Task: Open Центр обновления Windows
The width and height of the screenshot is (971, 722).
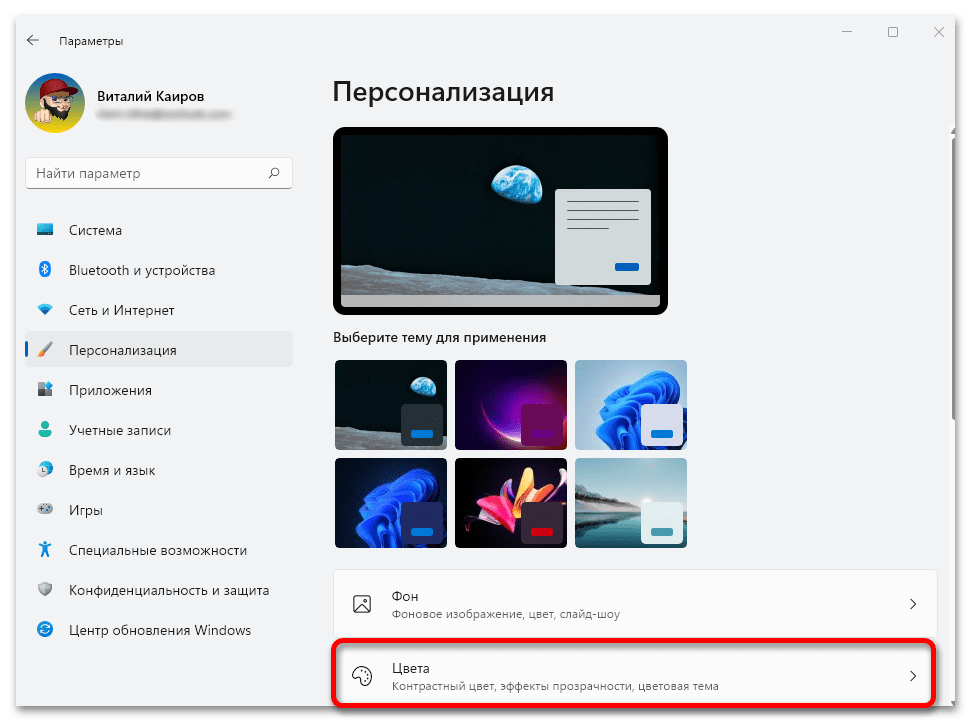Action: (x=159, y=630)
